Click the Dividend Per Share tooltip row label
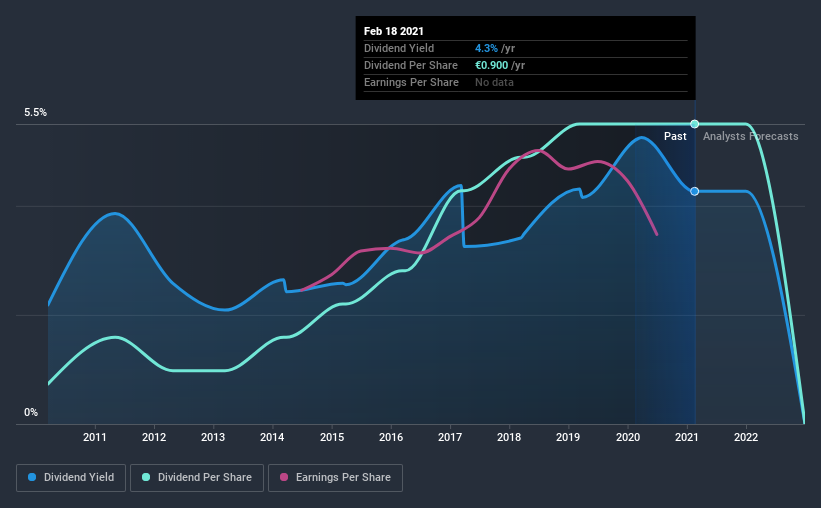The width and height of the screenshot is (821, 508). pos(411,65)
